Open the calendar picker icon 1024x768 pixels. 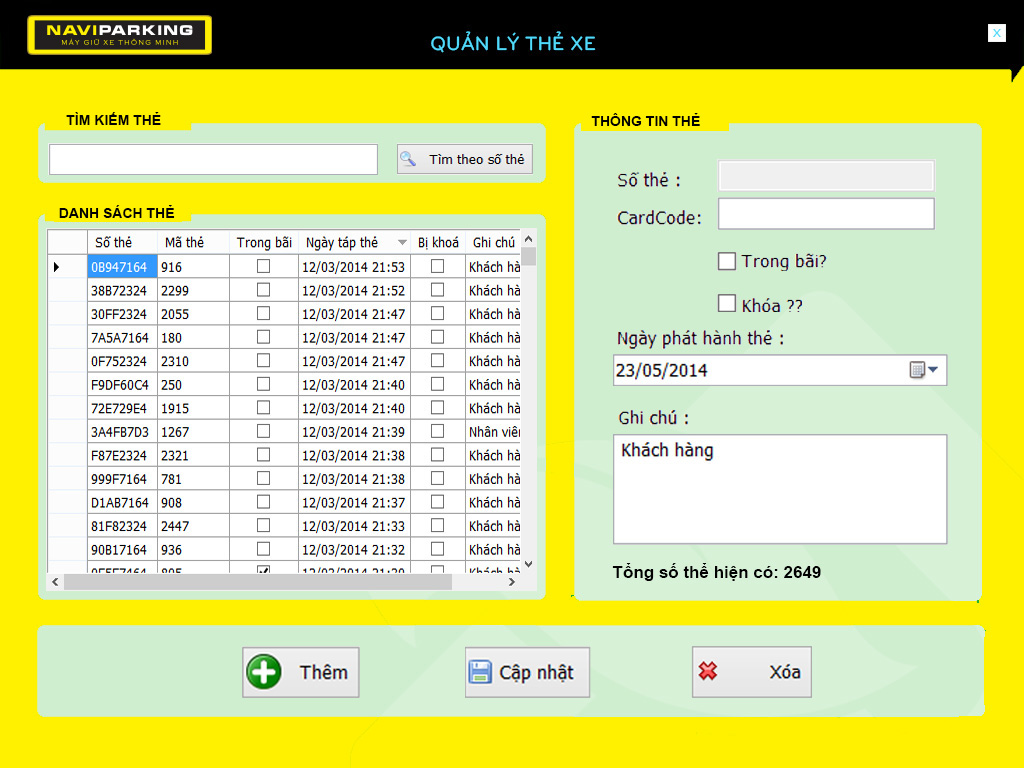[917, 370]
